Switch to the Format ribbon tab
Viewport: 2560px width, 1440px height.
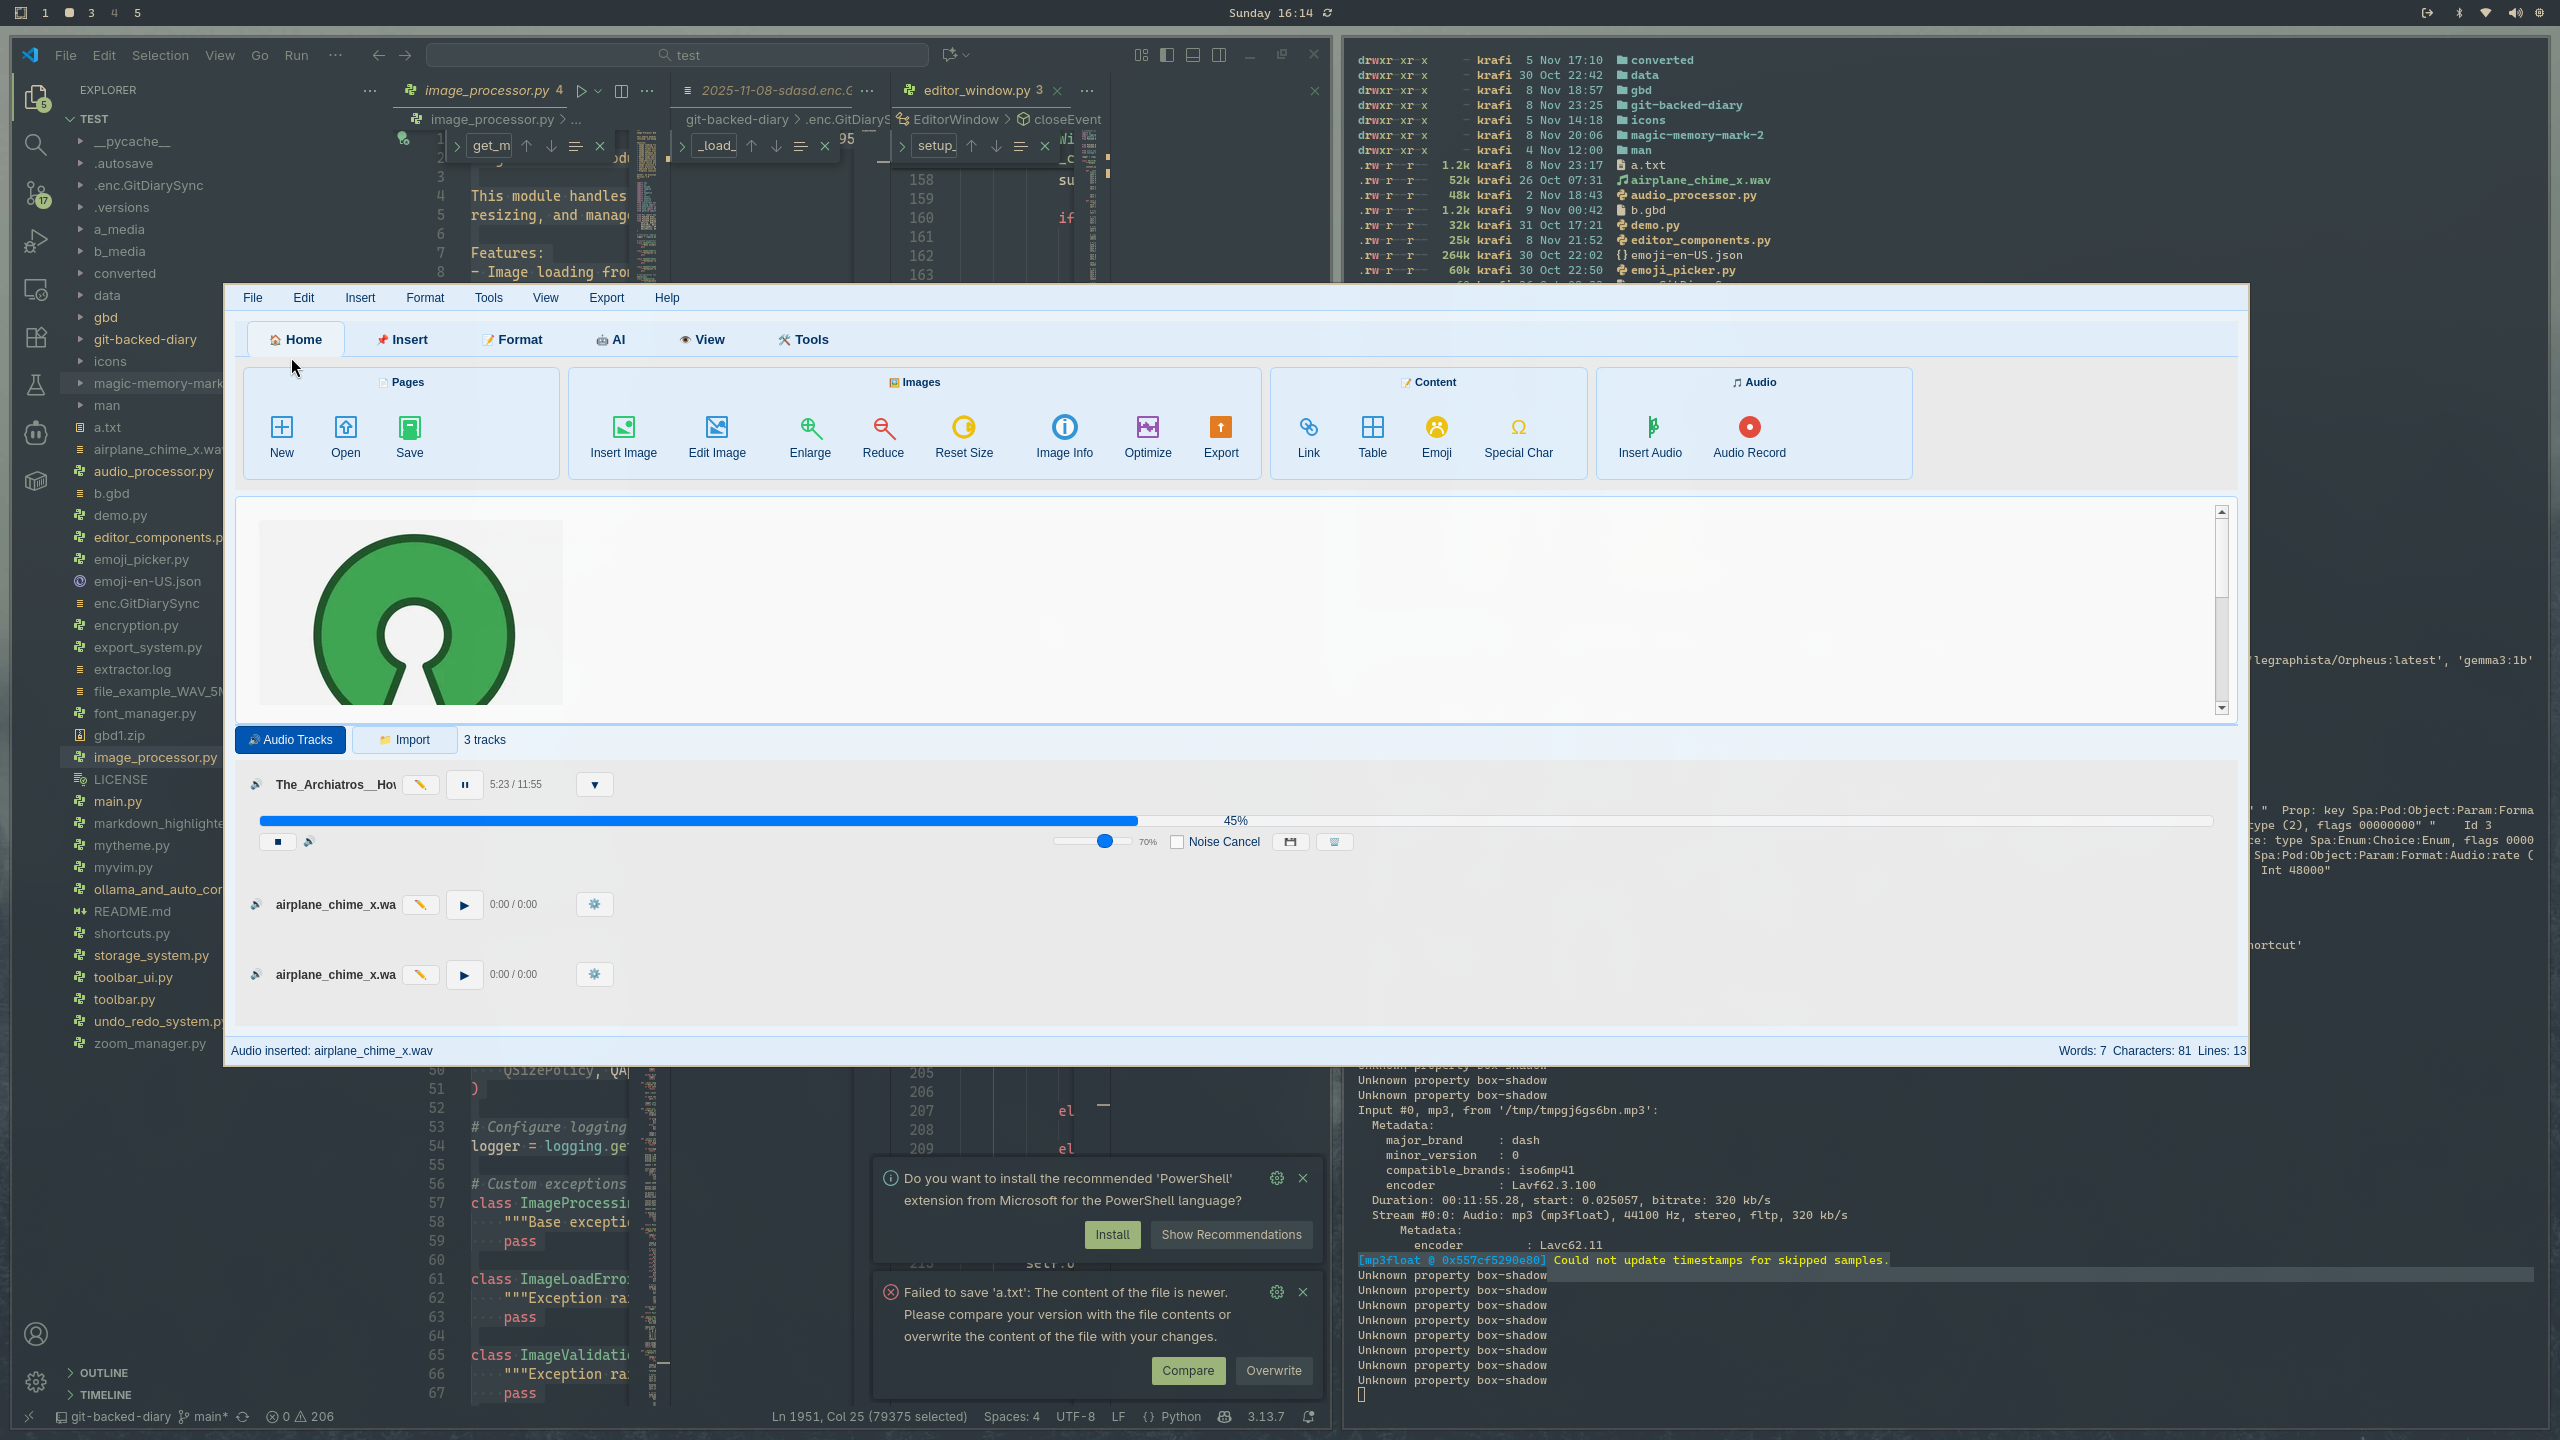coord(512,340)
